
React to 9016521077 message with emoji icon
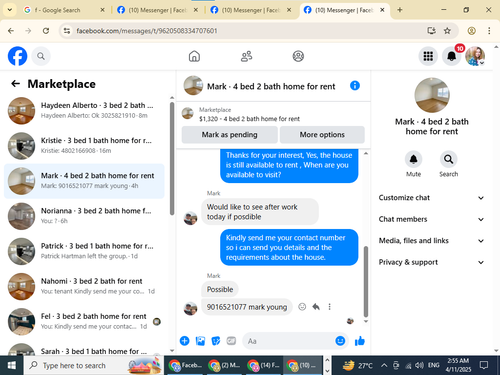[302, 307]
